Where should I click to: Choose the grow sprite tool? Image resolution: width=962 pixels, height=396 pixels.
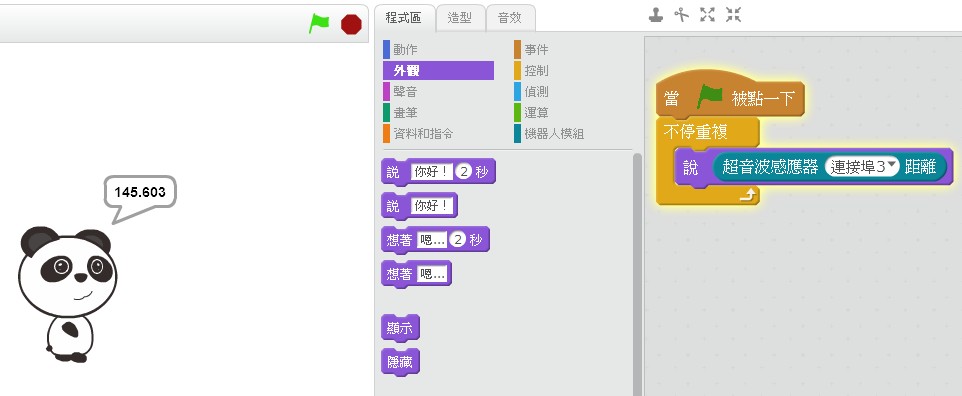tap(707, 15)
